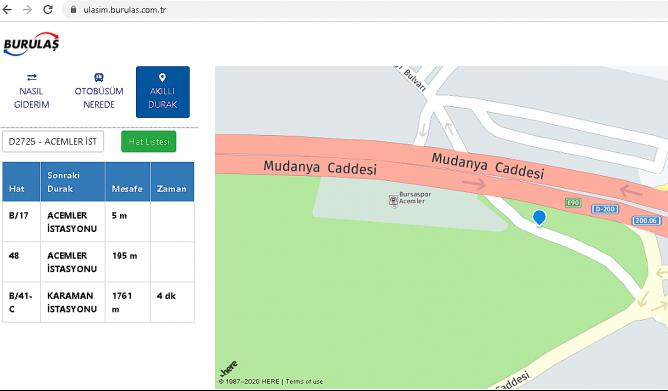Open the Nasıl Giderim tab
Screen dimensions: 668x391
point(31,92)
